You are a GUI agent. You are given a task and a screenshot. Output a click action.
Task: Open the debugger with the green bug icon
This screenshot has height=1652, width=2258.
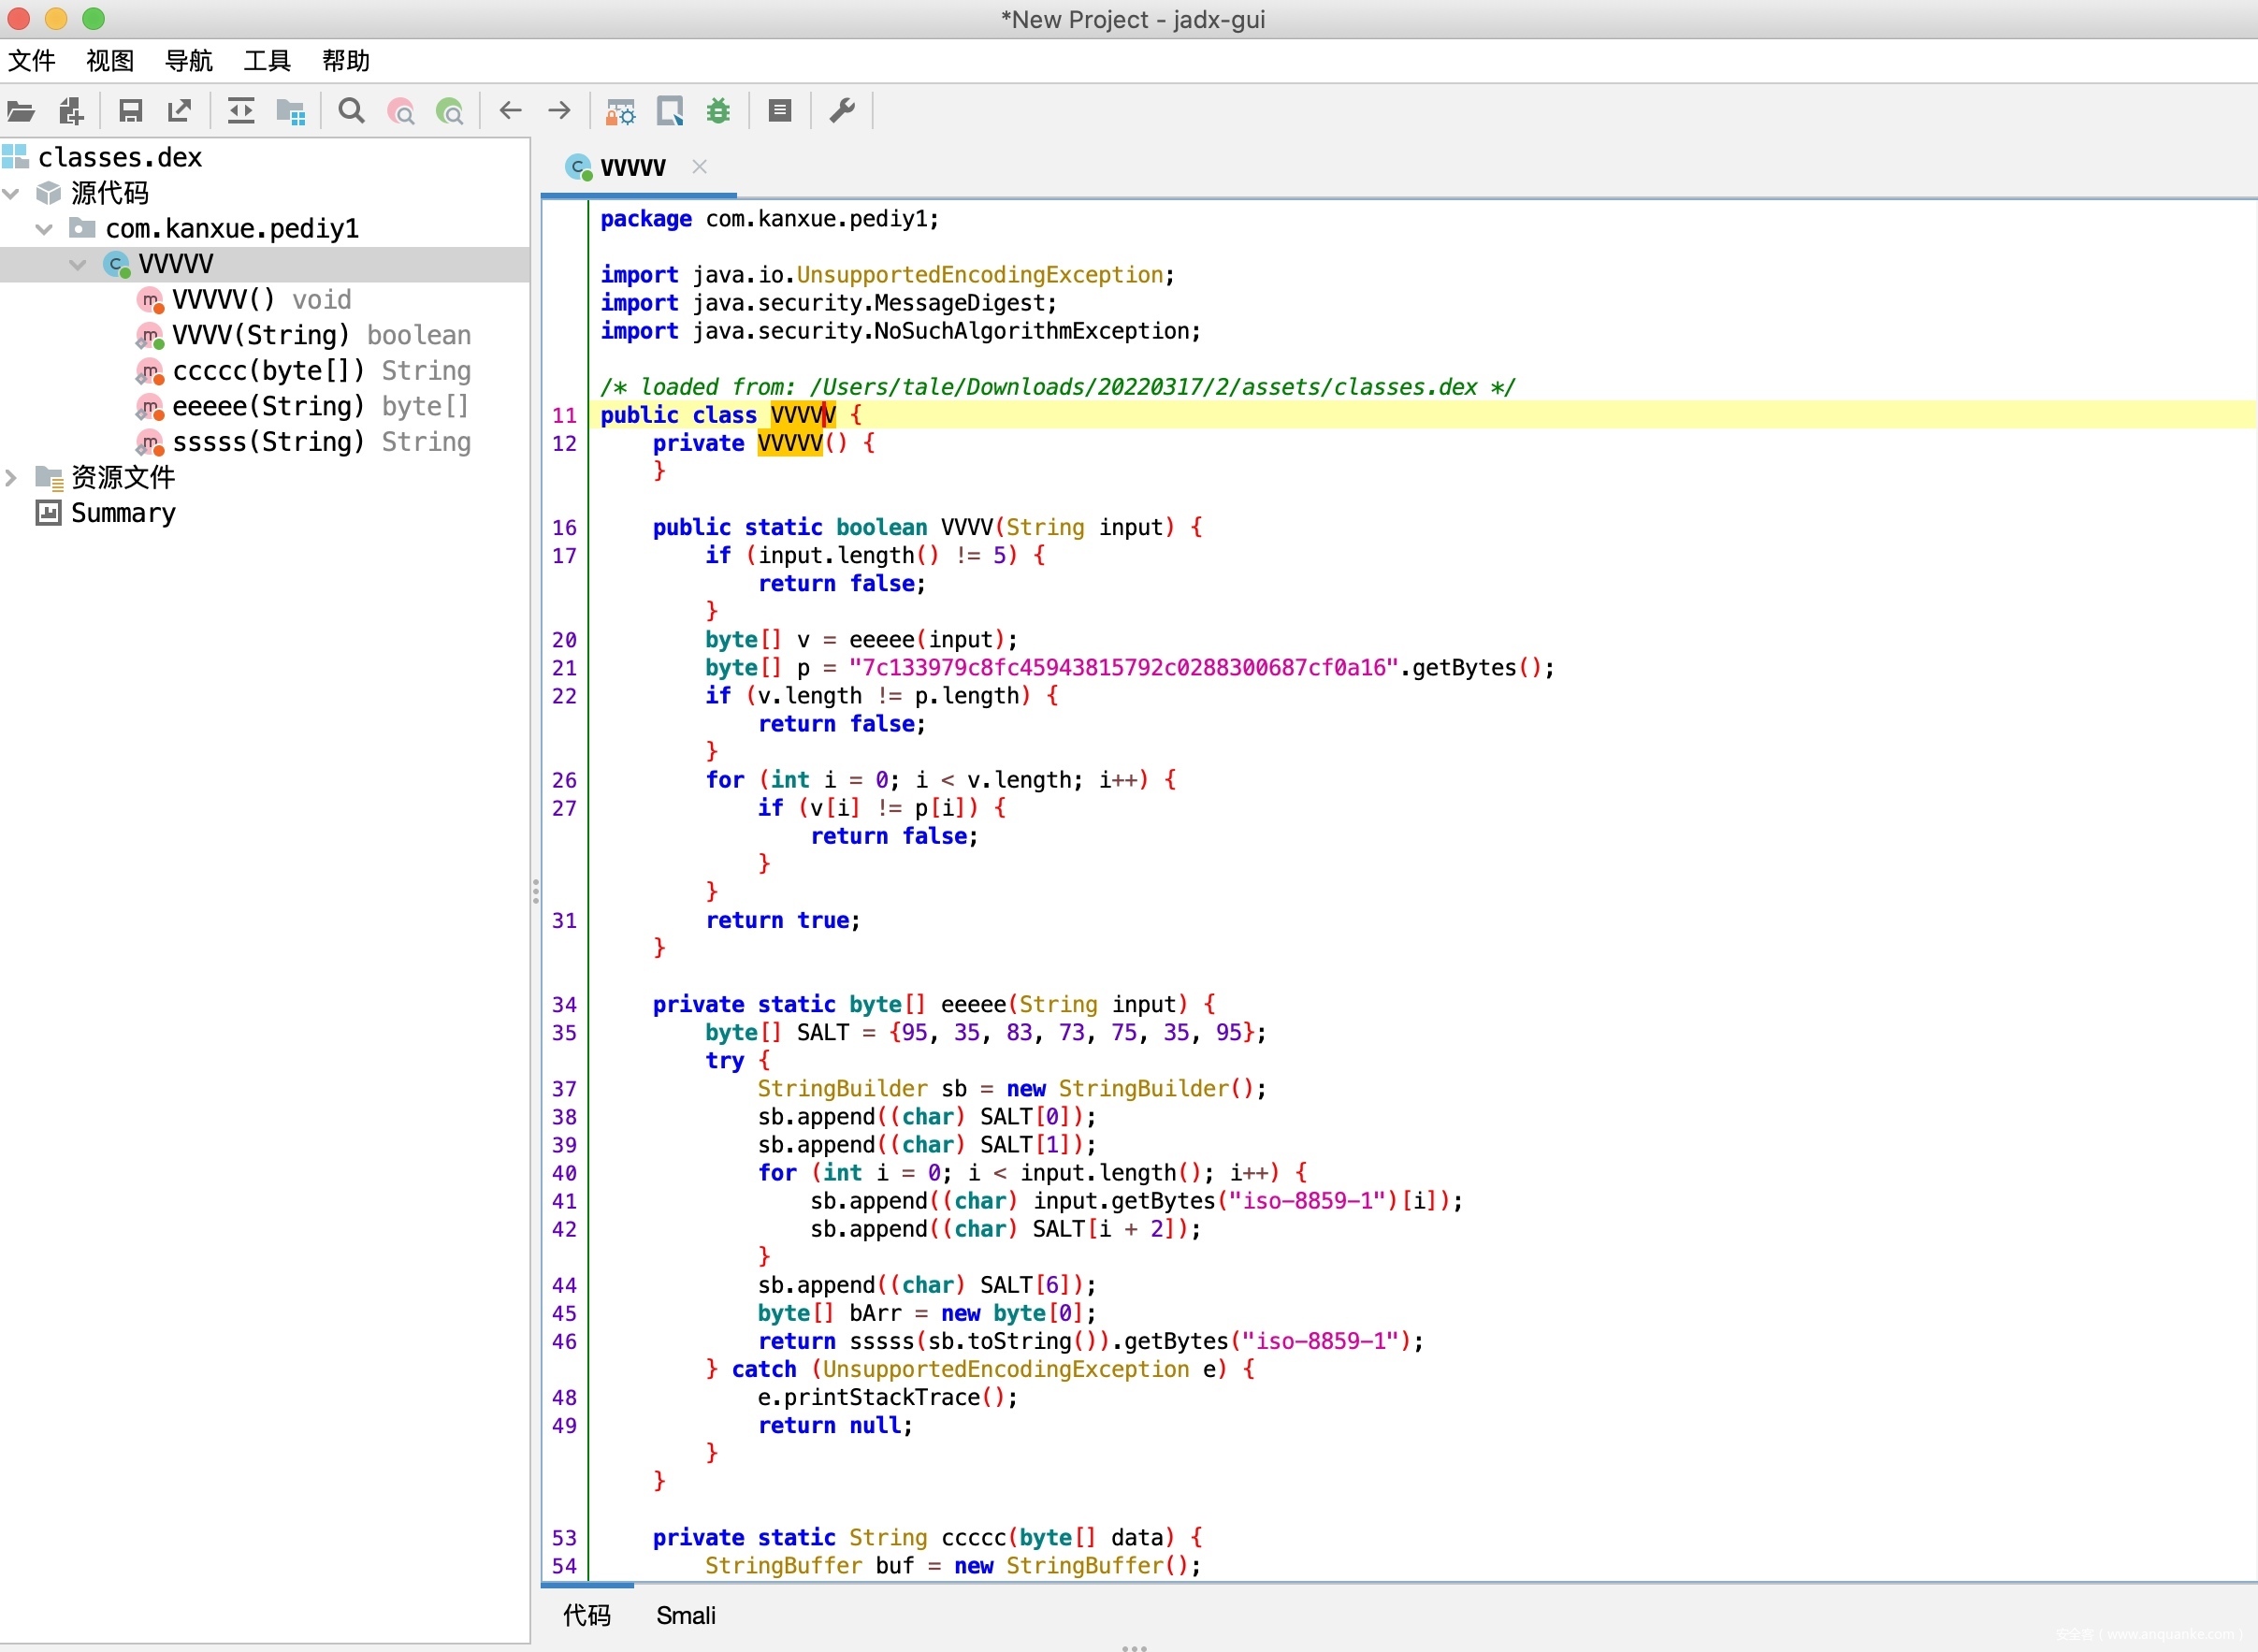click(718, 111)
